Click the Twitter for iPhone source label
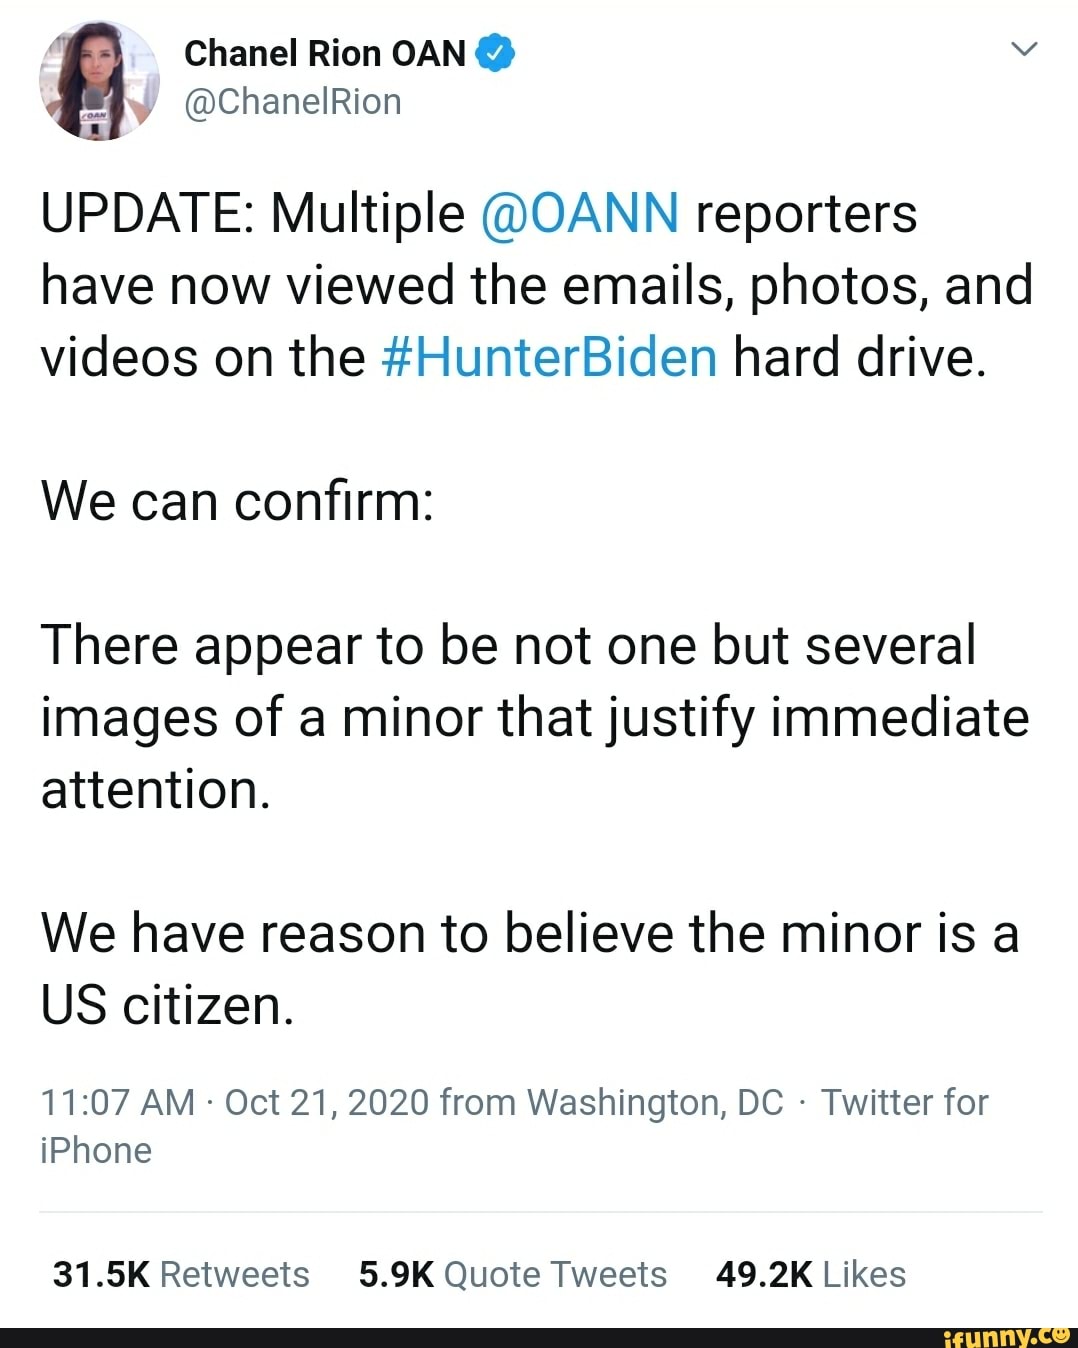1078x1348 pixels. pos(902,1102)
